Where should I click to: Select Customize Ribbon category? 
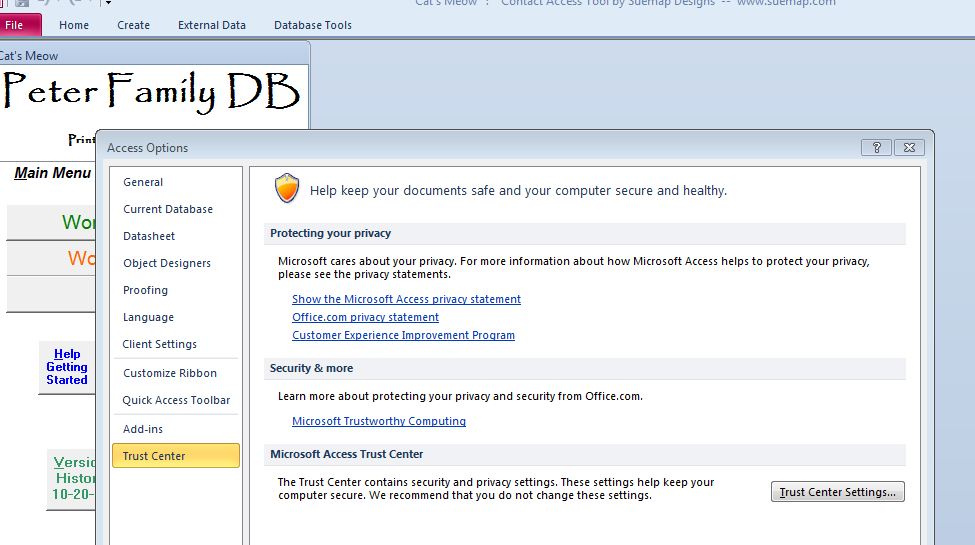tap(176, 373)
